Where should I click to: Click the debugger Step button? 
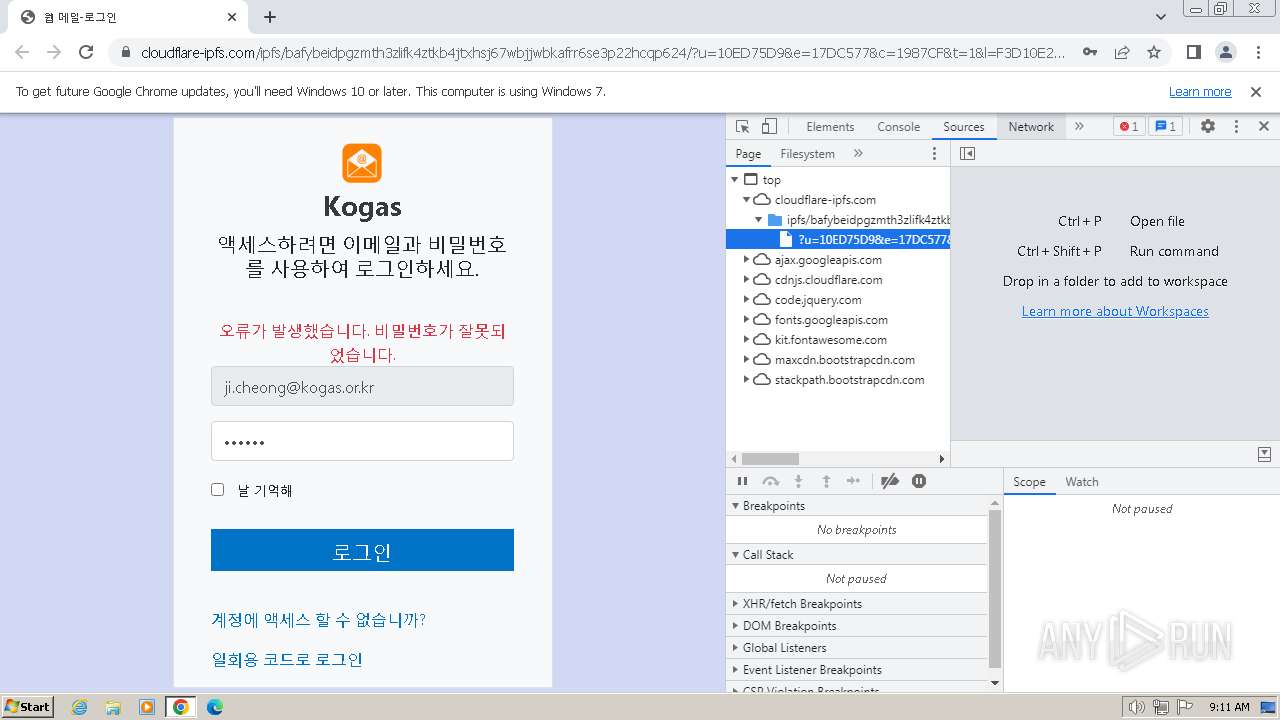pos(853,482)
